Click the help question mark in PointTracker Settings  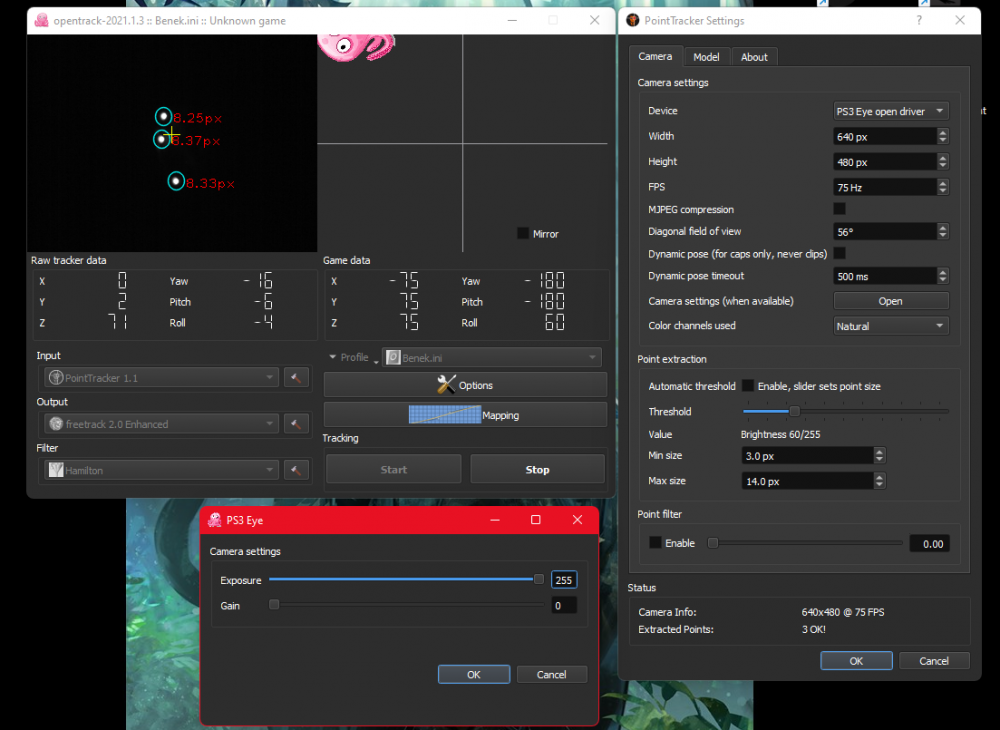[919, 20]
